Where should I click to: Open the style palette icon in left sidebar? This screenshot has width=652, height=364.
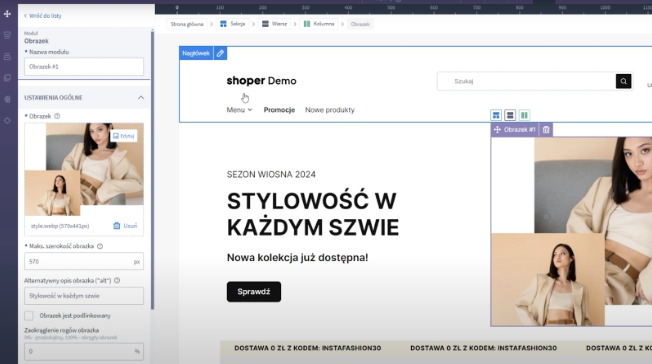pos(7,99)
